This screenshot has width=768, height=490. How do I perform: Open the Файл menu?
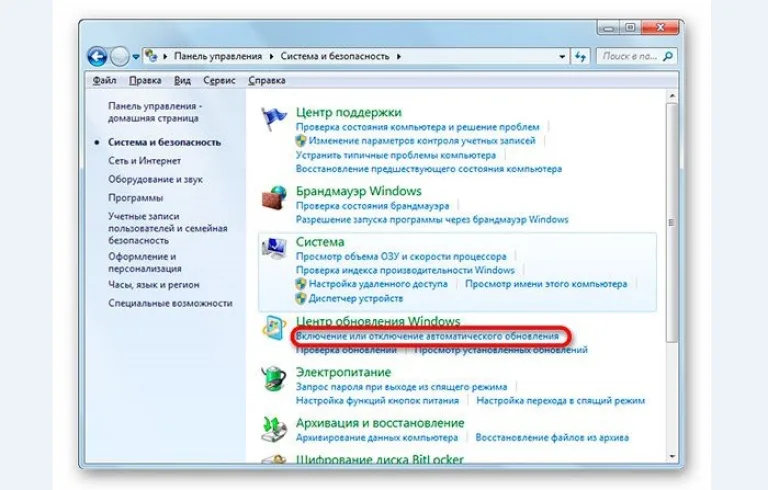[104, 80]
